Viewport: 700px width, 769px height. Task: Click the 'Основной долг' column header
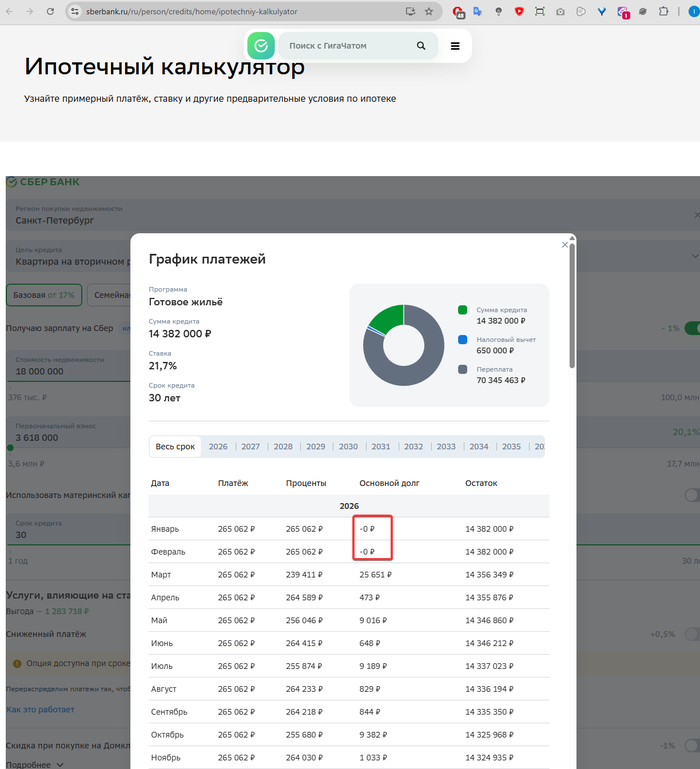pos(389,483)
